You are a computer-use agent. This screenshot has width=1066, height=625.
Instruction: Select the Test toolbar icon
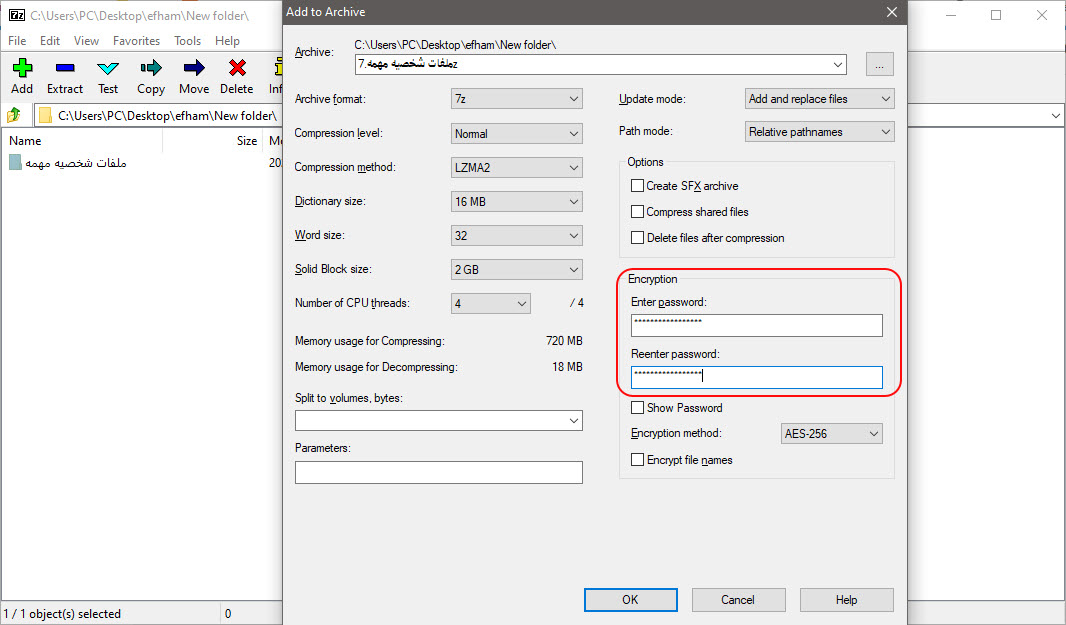click(108, 68)
